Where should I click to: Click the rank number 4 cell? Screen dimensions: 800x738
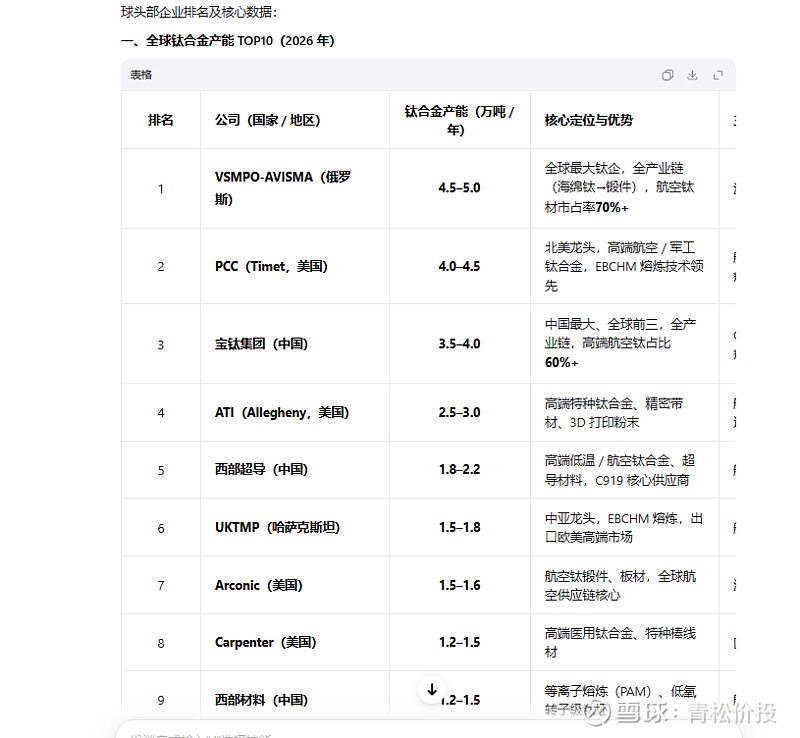tap(161, 412)
